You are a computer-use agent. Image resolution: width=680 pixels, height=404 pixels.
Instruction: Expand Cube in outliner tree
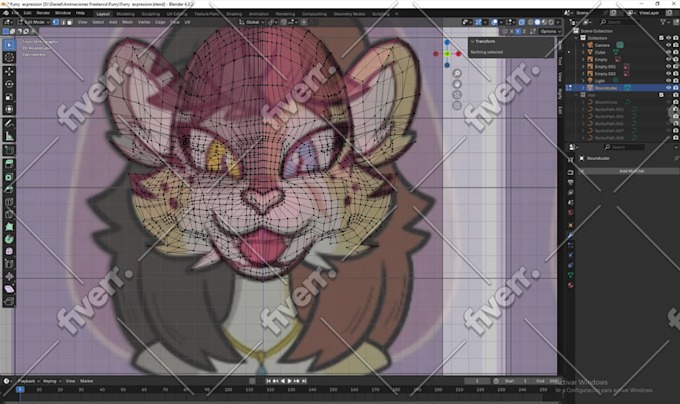pyautogui.click(x=583, y=52)
